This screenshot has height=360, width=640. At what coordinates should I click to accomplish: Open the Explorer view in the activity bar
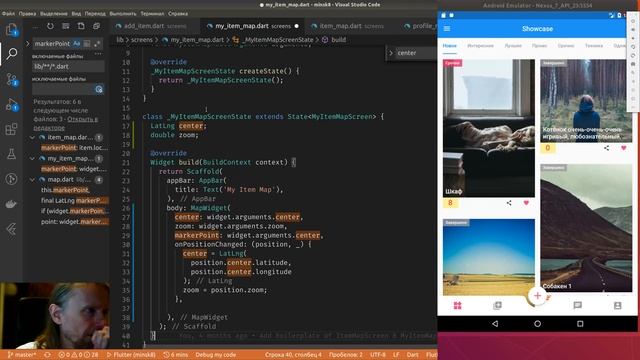(11, 29)
